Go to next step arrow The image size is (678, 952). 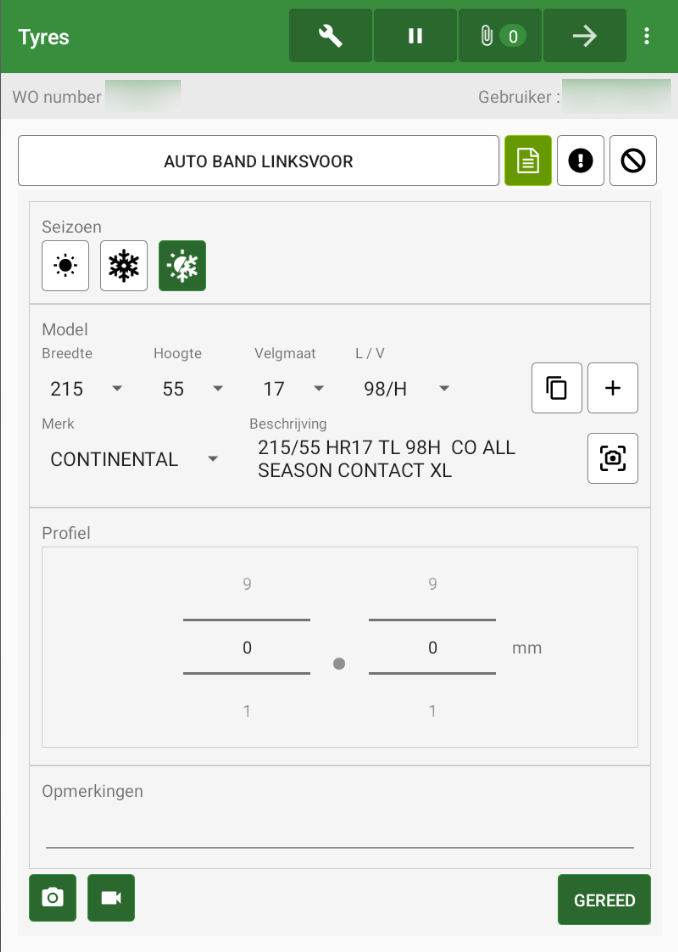584,36
